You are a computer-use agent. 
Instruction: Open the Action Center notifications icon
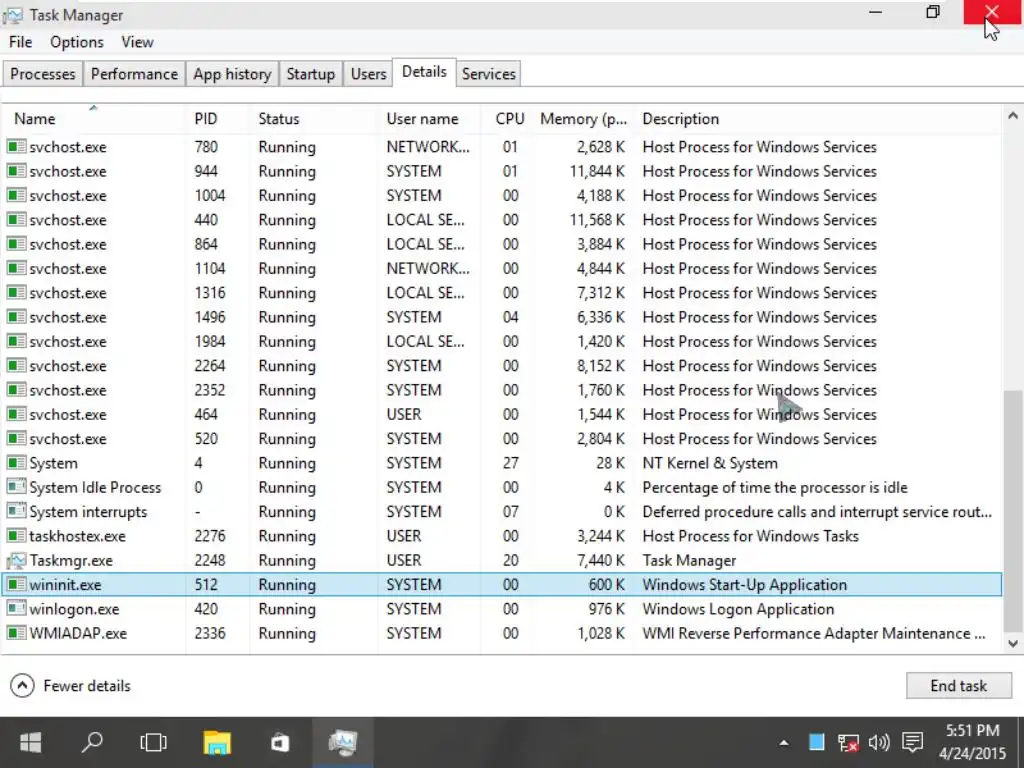click(912, 743)
